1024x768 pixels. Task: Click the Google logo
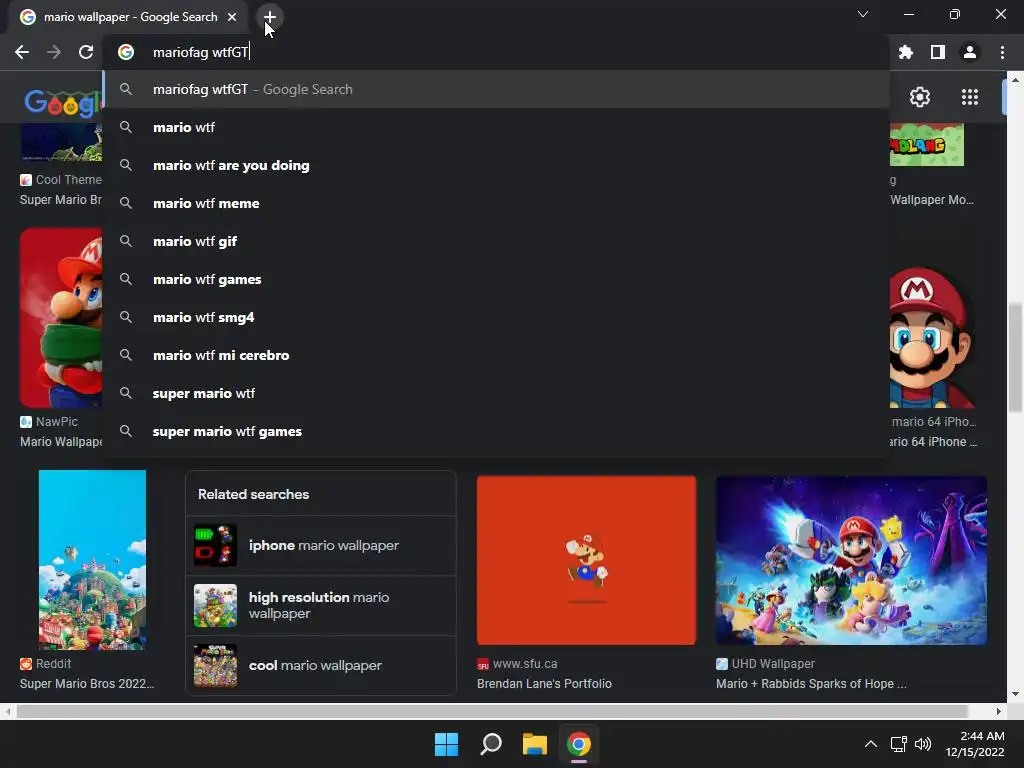tap(63, 103)
